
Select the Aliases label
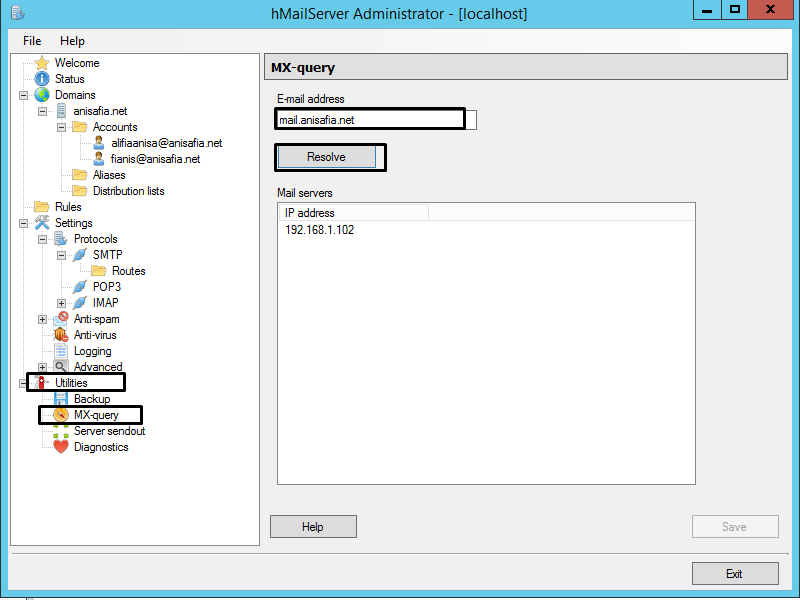[x=109, y=175]
